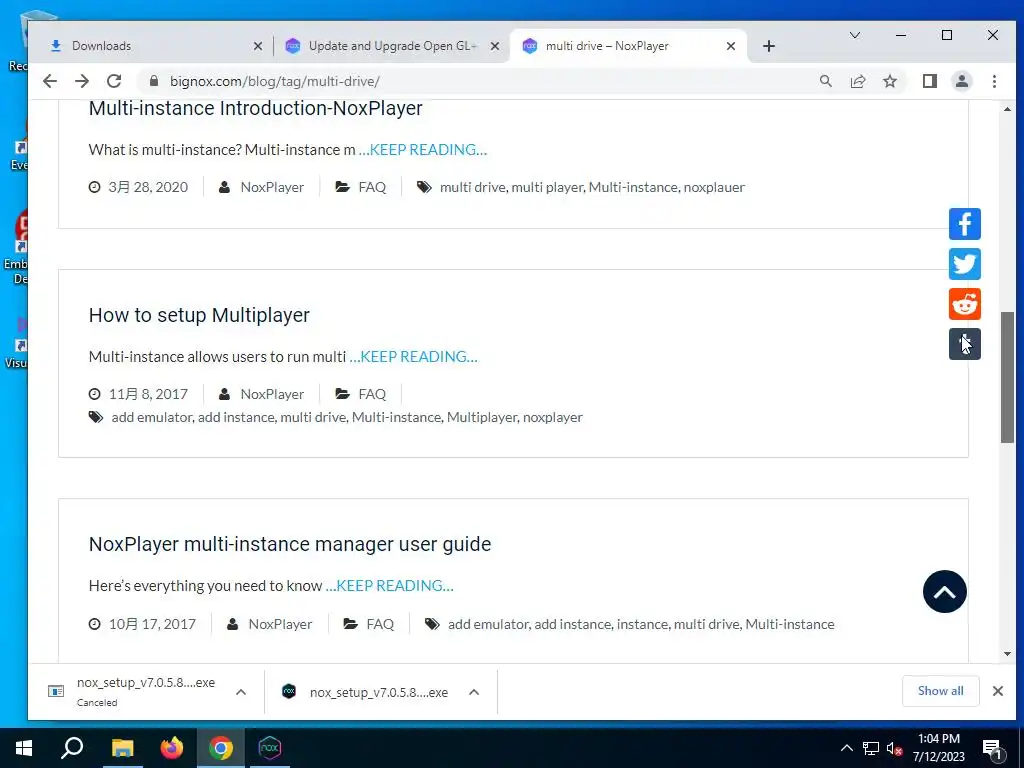This screenshot has height=768, width=1024.
Task: Share on Facebook
Action: coord(965,224)
